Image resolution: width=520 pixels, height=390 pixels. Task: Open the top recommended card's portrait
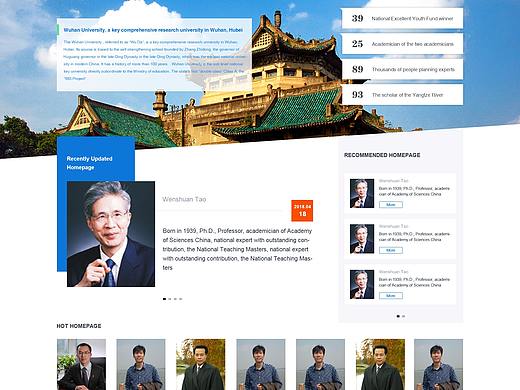click(362, 193)
